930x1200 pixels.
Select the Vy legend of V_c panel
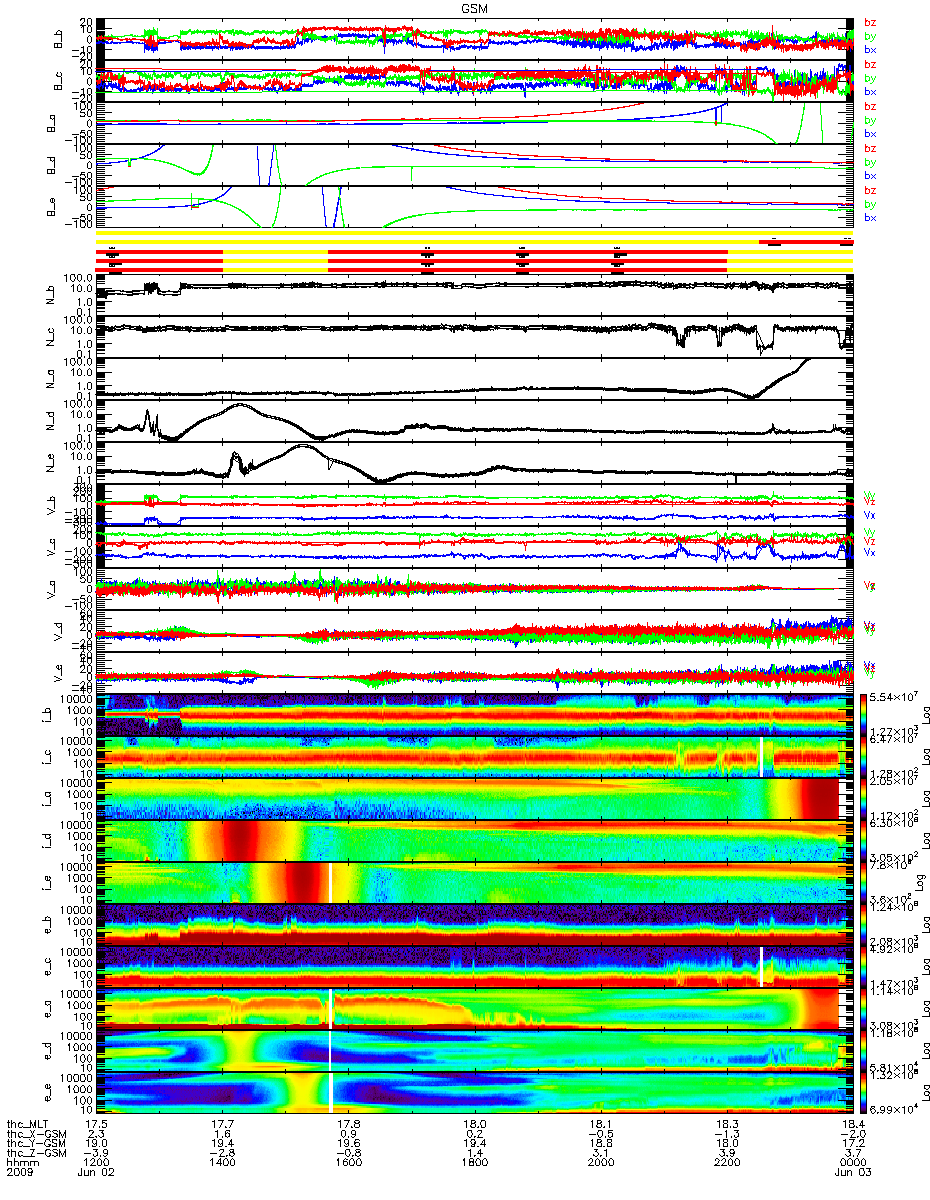pyautogui.click(x=870, y=532)
